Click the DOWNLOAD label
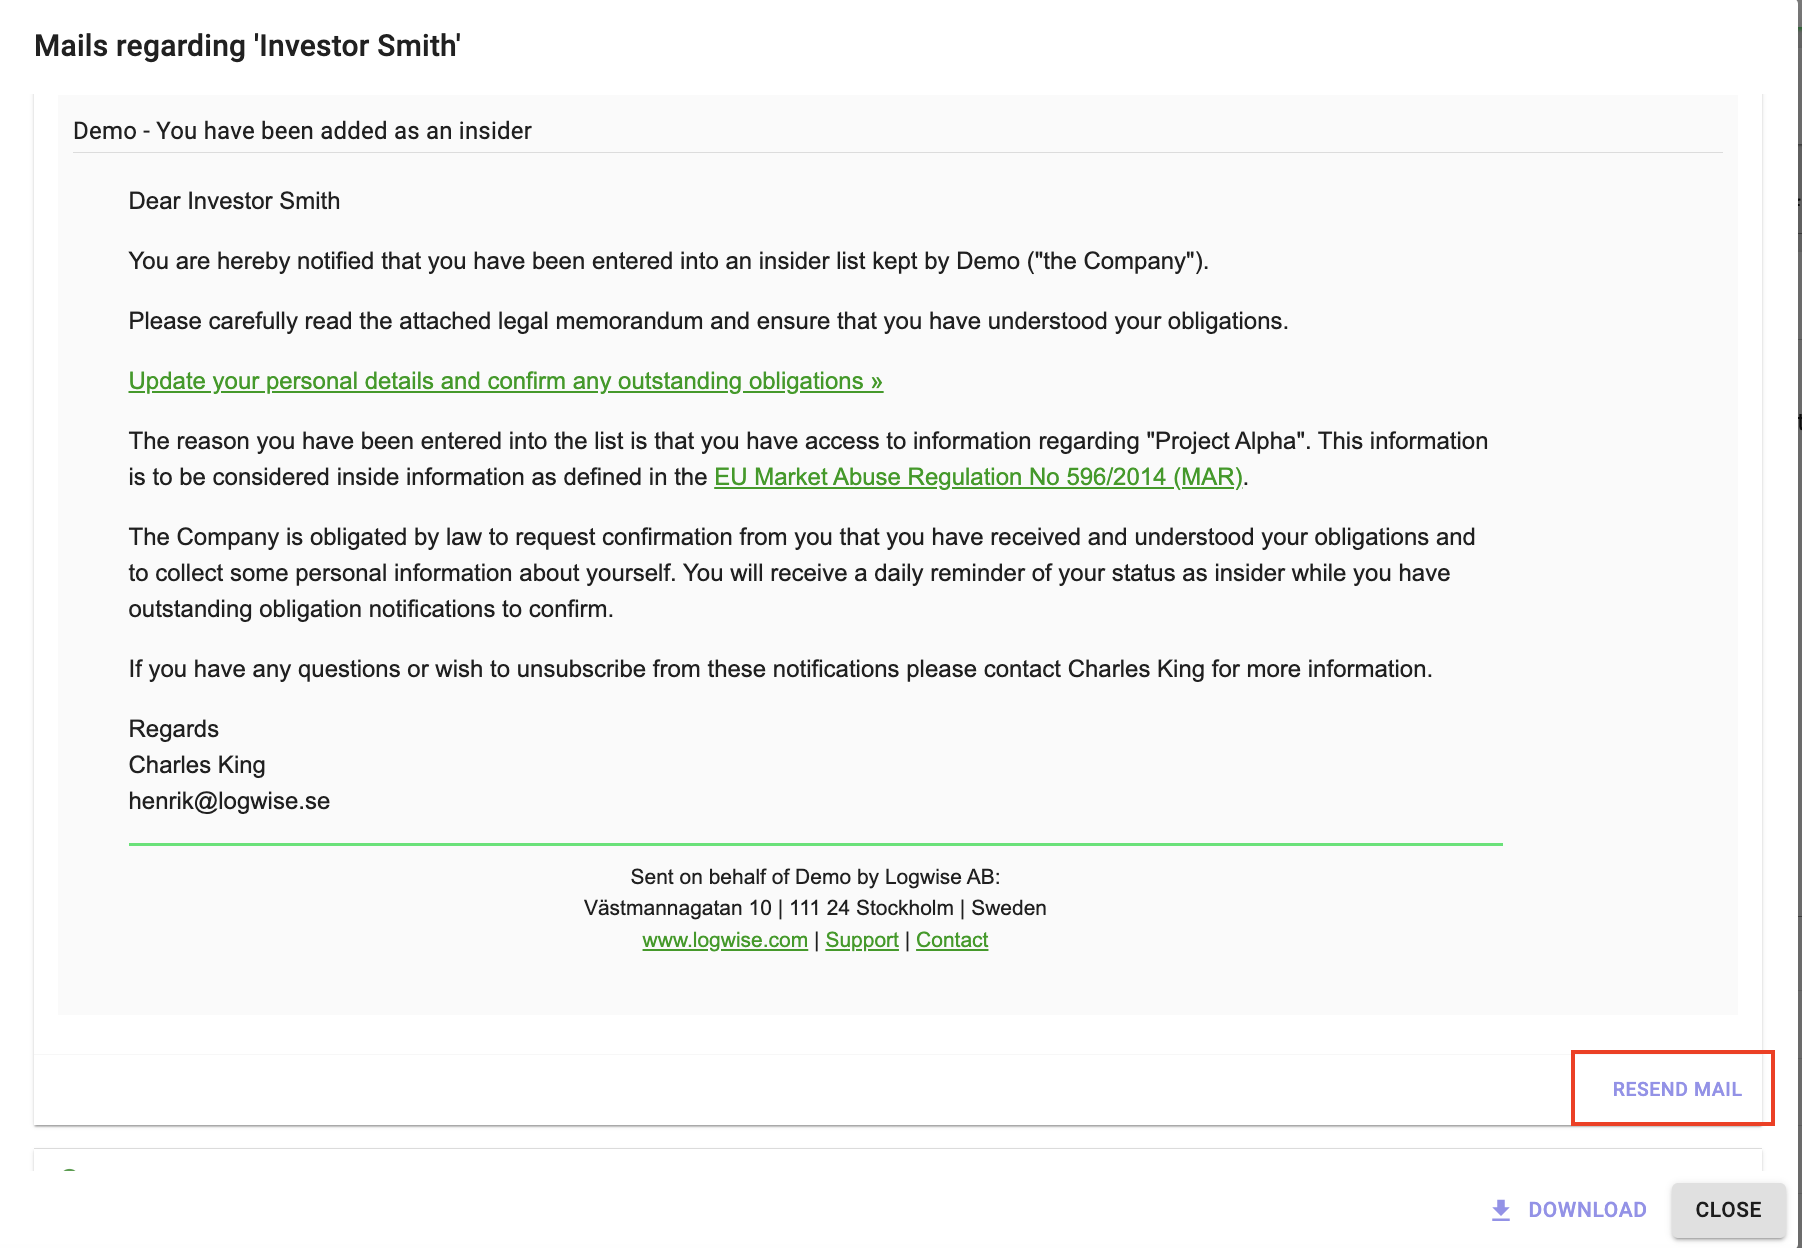This screenshot has width=1802, height=1248. point(1587,1210)
